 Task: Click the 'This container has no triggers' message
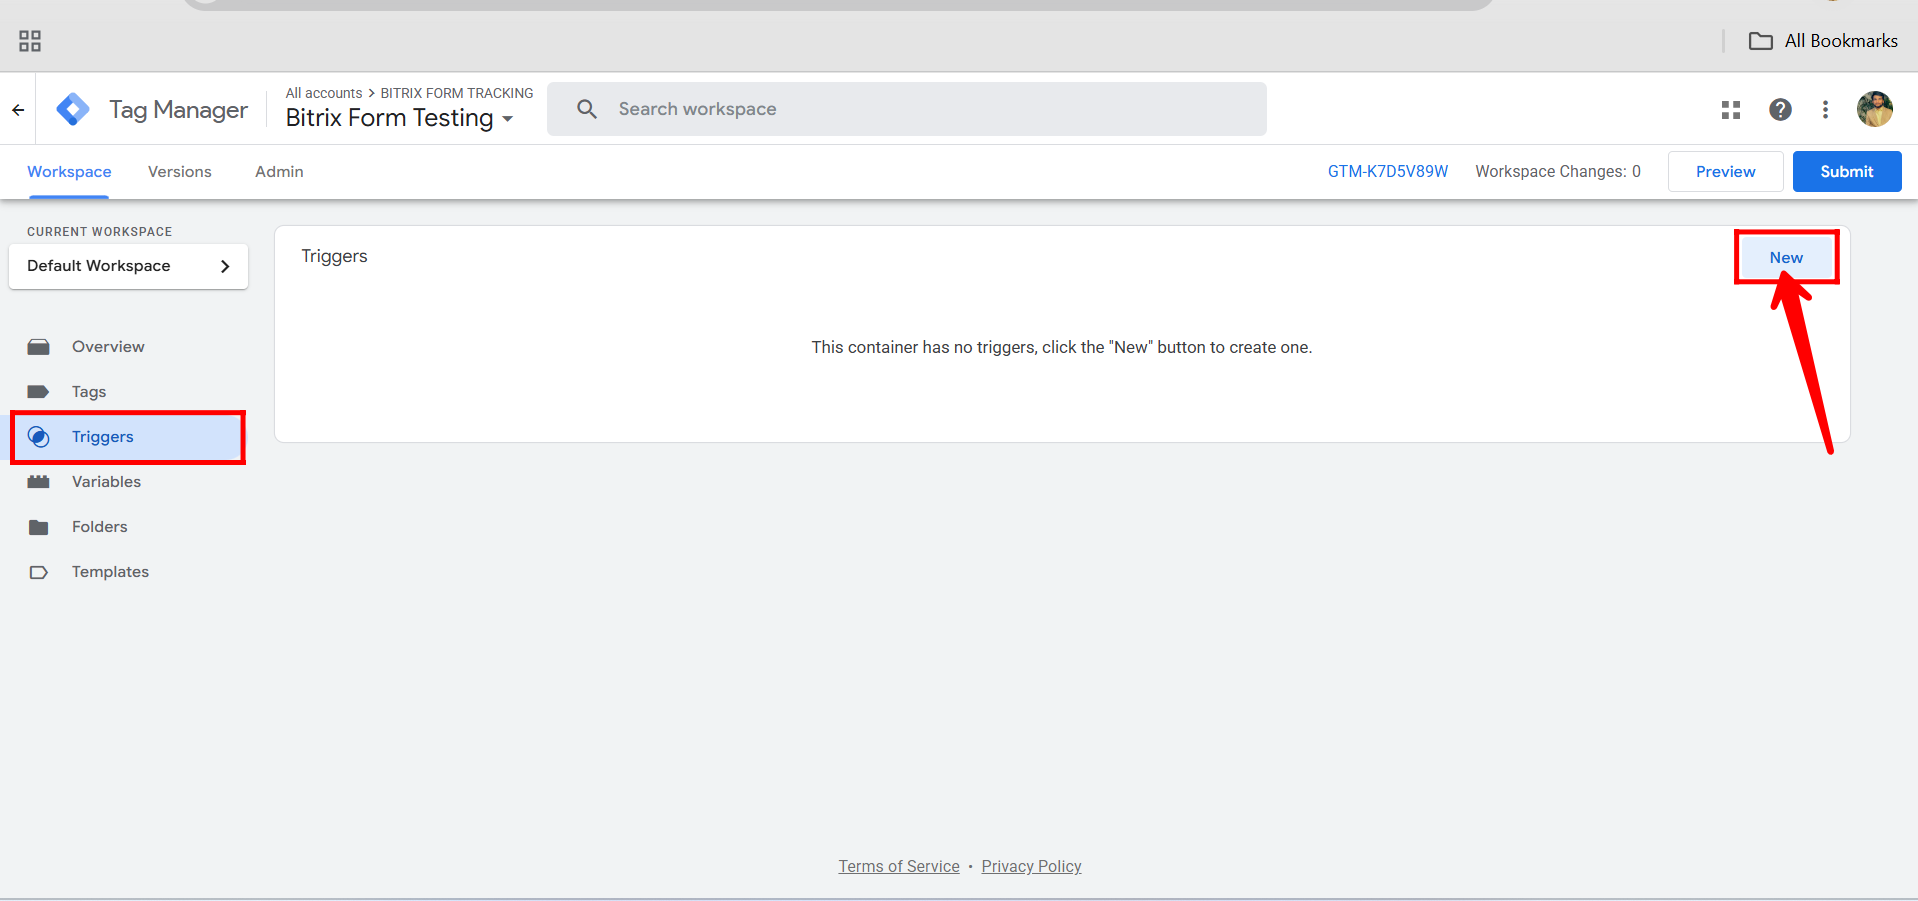1062,347
